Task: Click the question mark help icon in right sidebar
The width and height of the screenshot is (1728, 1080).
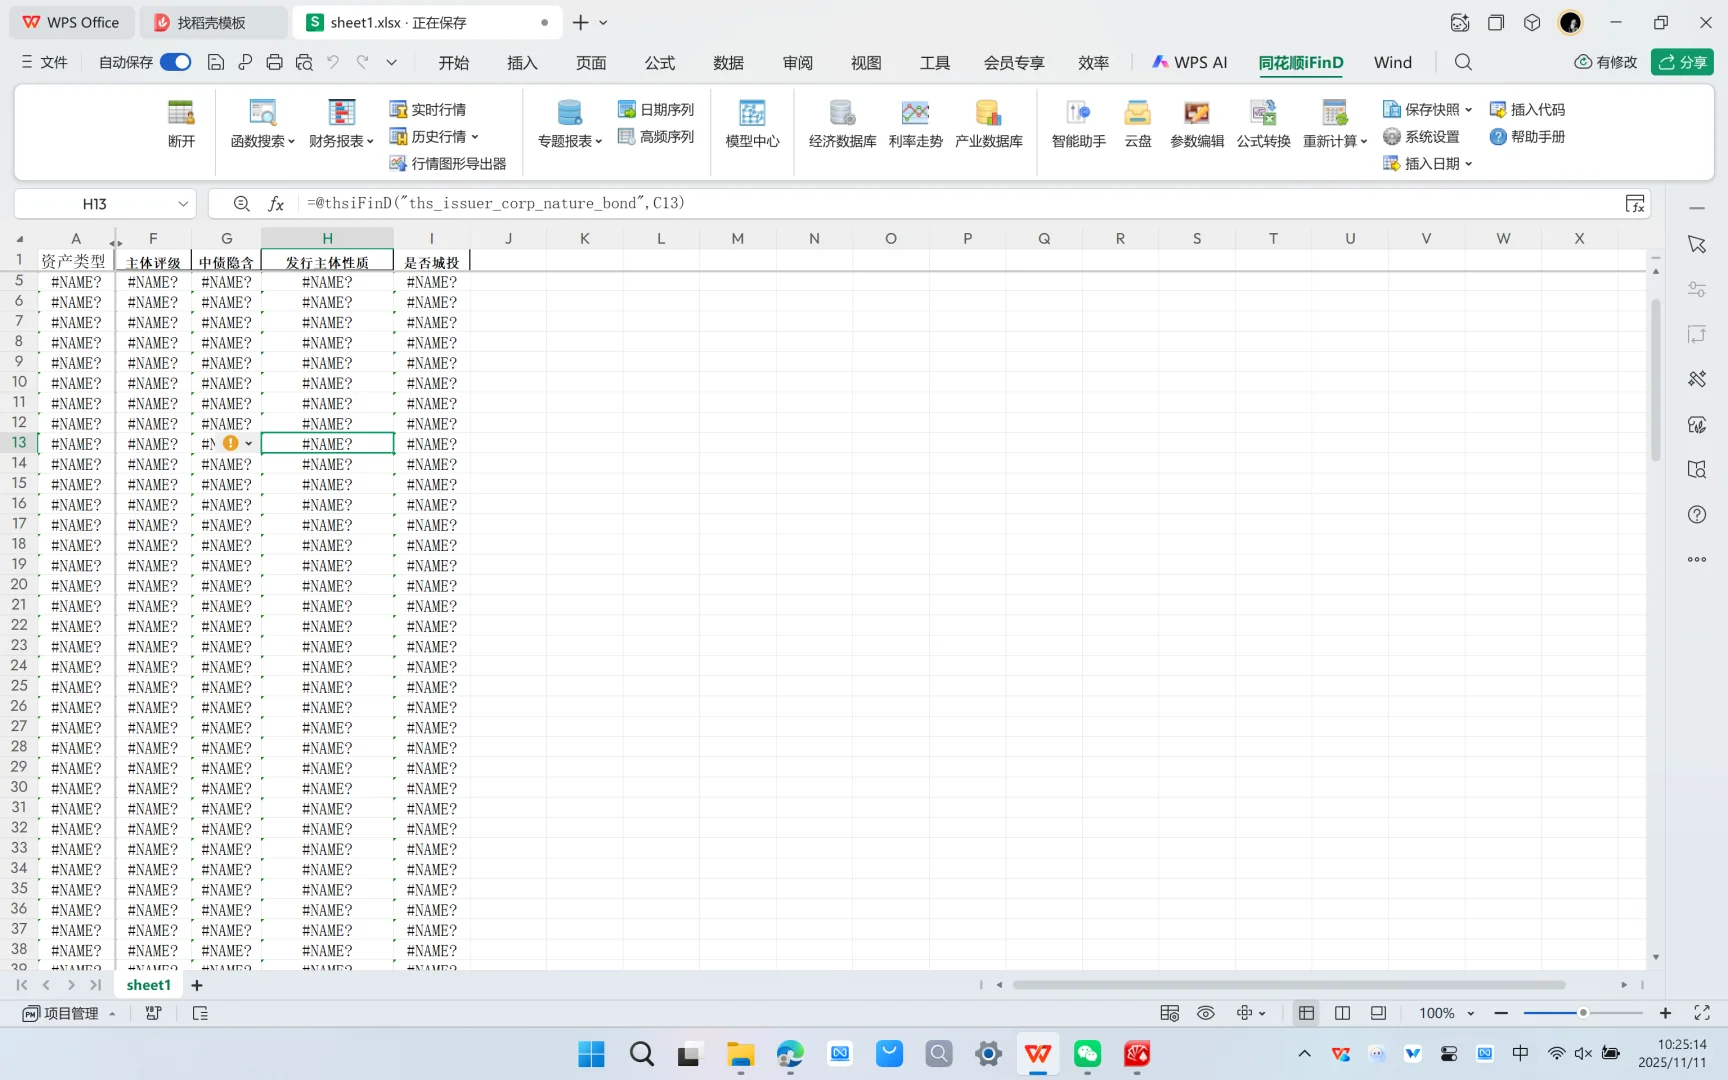Action: pyautogui.click(x=1697, y=515)
